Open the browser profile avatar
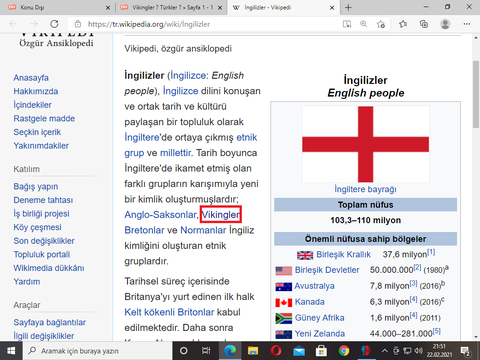The height and width of the screenshot is (360, 480). click(445, 24)
